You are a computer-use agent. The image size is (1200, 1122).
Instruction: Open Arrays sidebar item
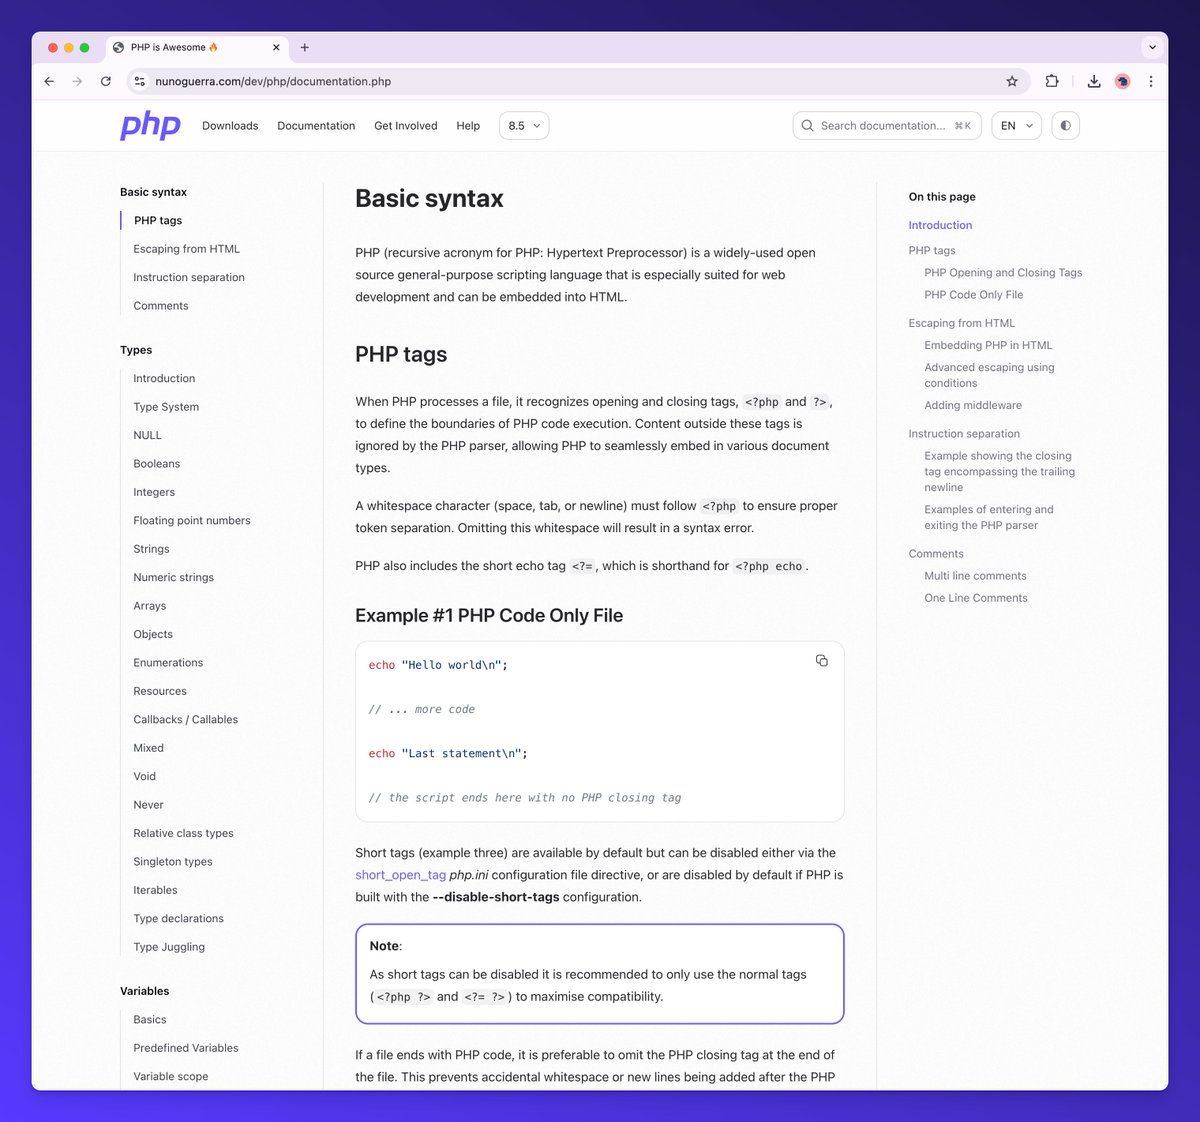[150, 606]
